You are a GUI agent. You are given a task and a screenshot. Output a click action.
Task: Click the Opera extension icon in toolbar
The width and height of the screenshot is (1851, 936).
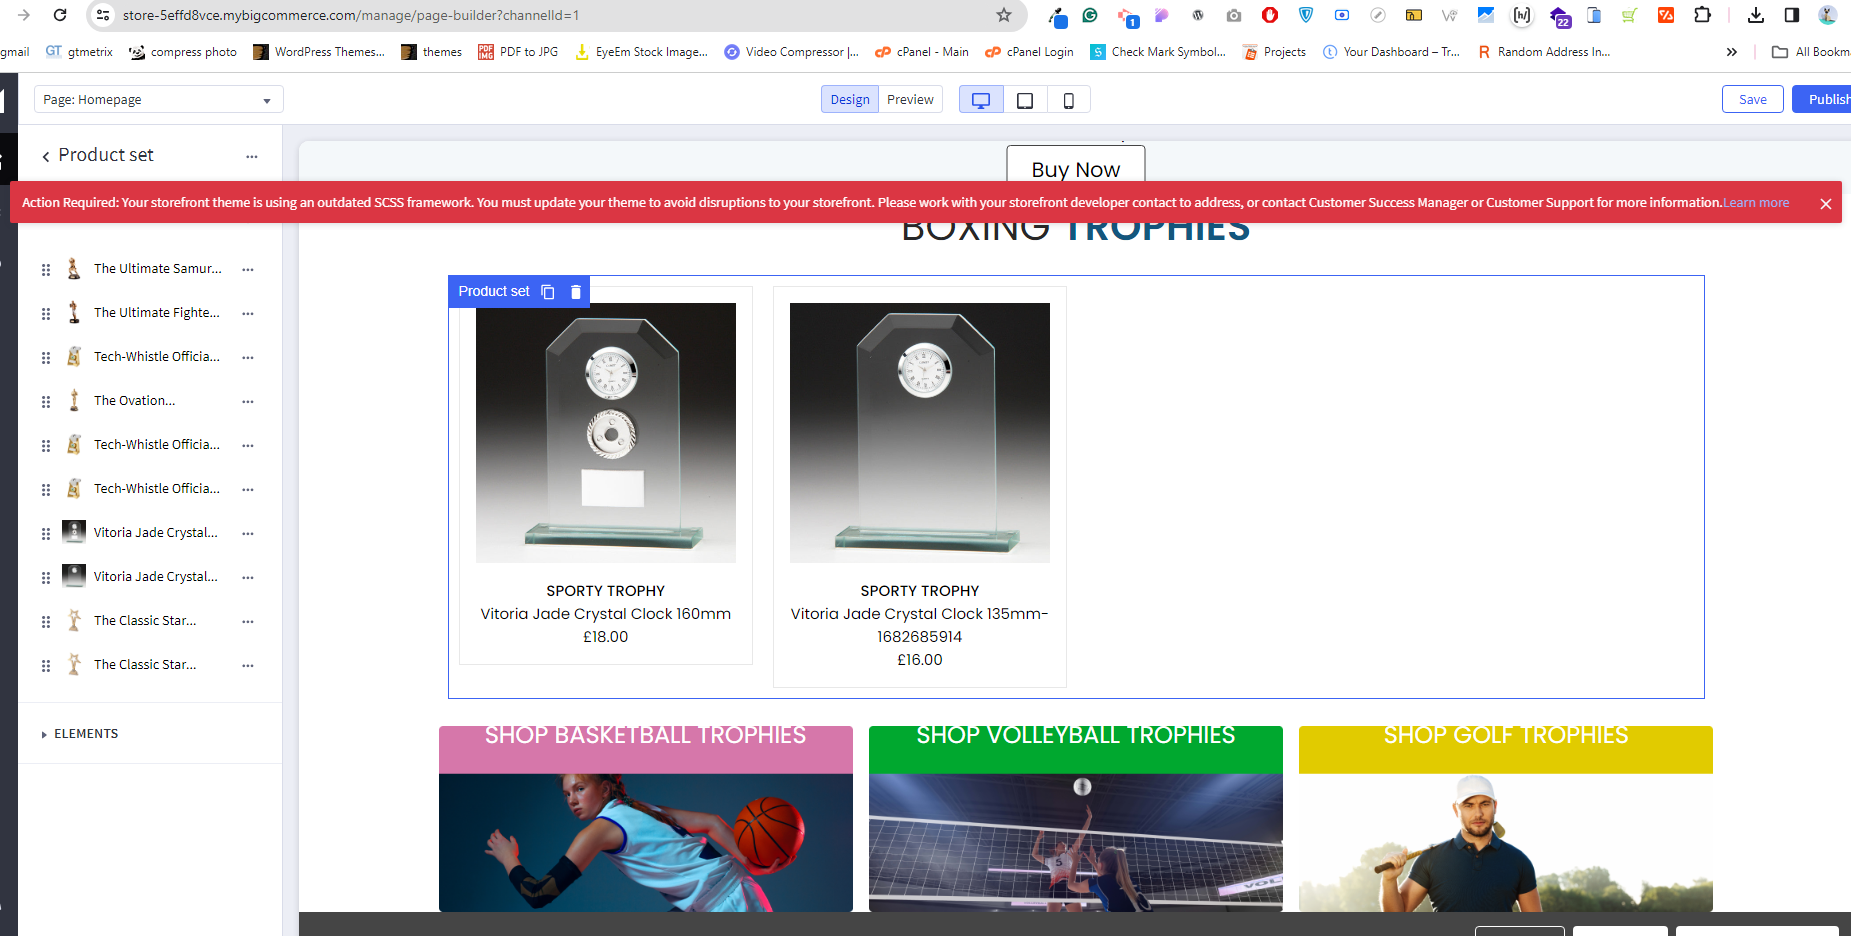pyautogui.click(x=1270, y=15)
